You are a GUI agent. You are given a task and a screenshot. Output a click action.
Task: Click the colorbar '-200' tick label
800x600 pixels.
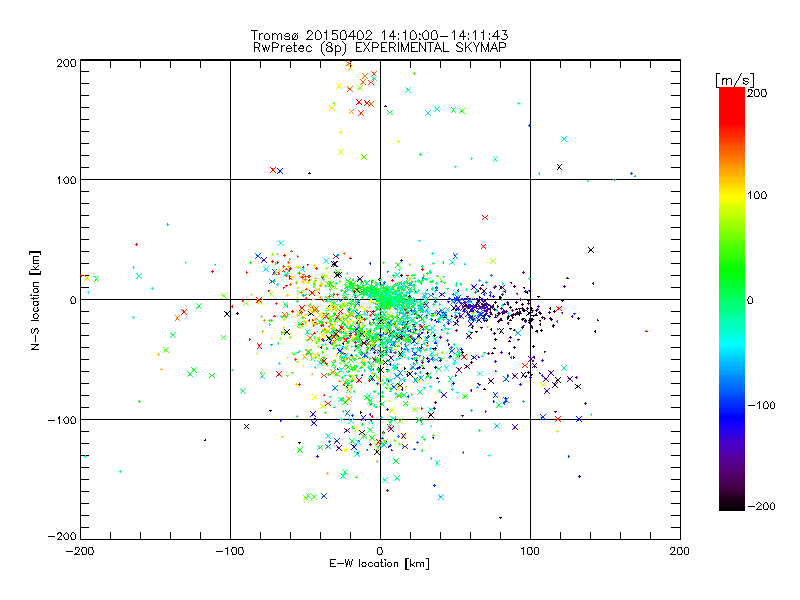click(761, 506)
